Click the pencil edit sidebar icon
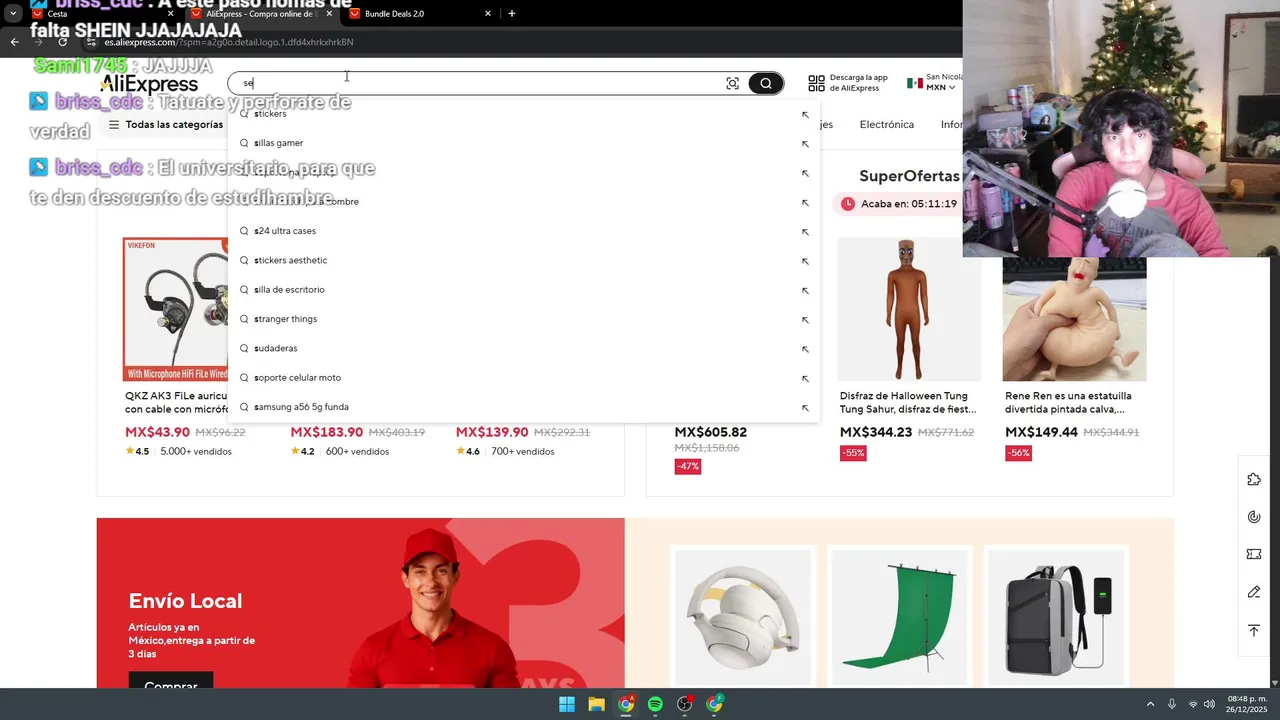The height and width of the screenshot is (720, 1280). pos(1254,592)
